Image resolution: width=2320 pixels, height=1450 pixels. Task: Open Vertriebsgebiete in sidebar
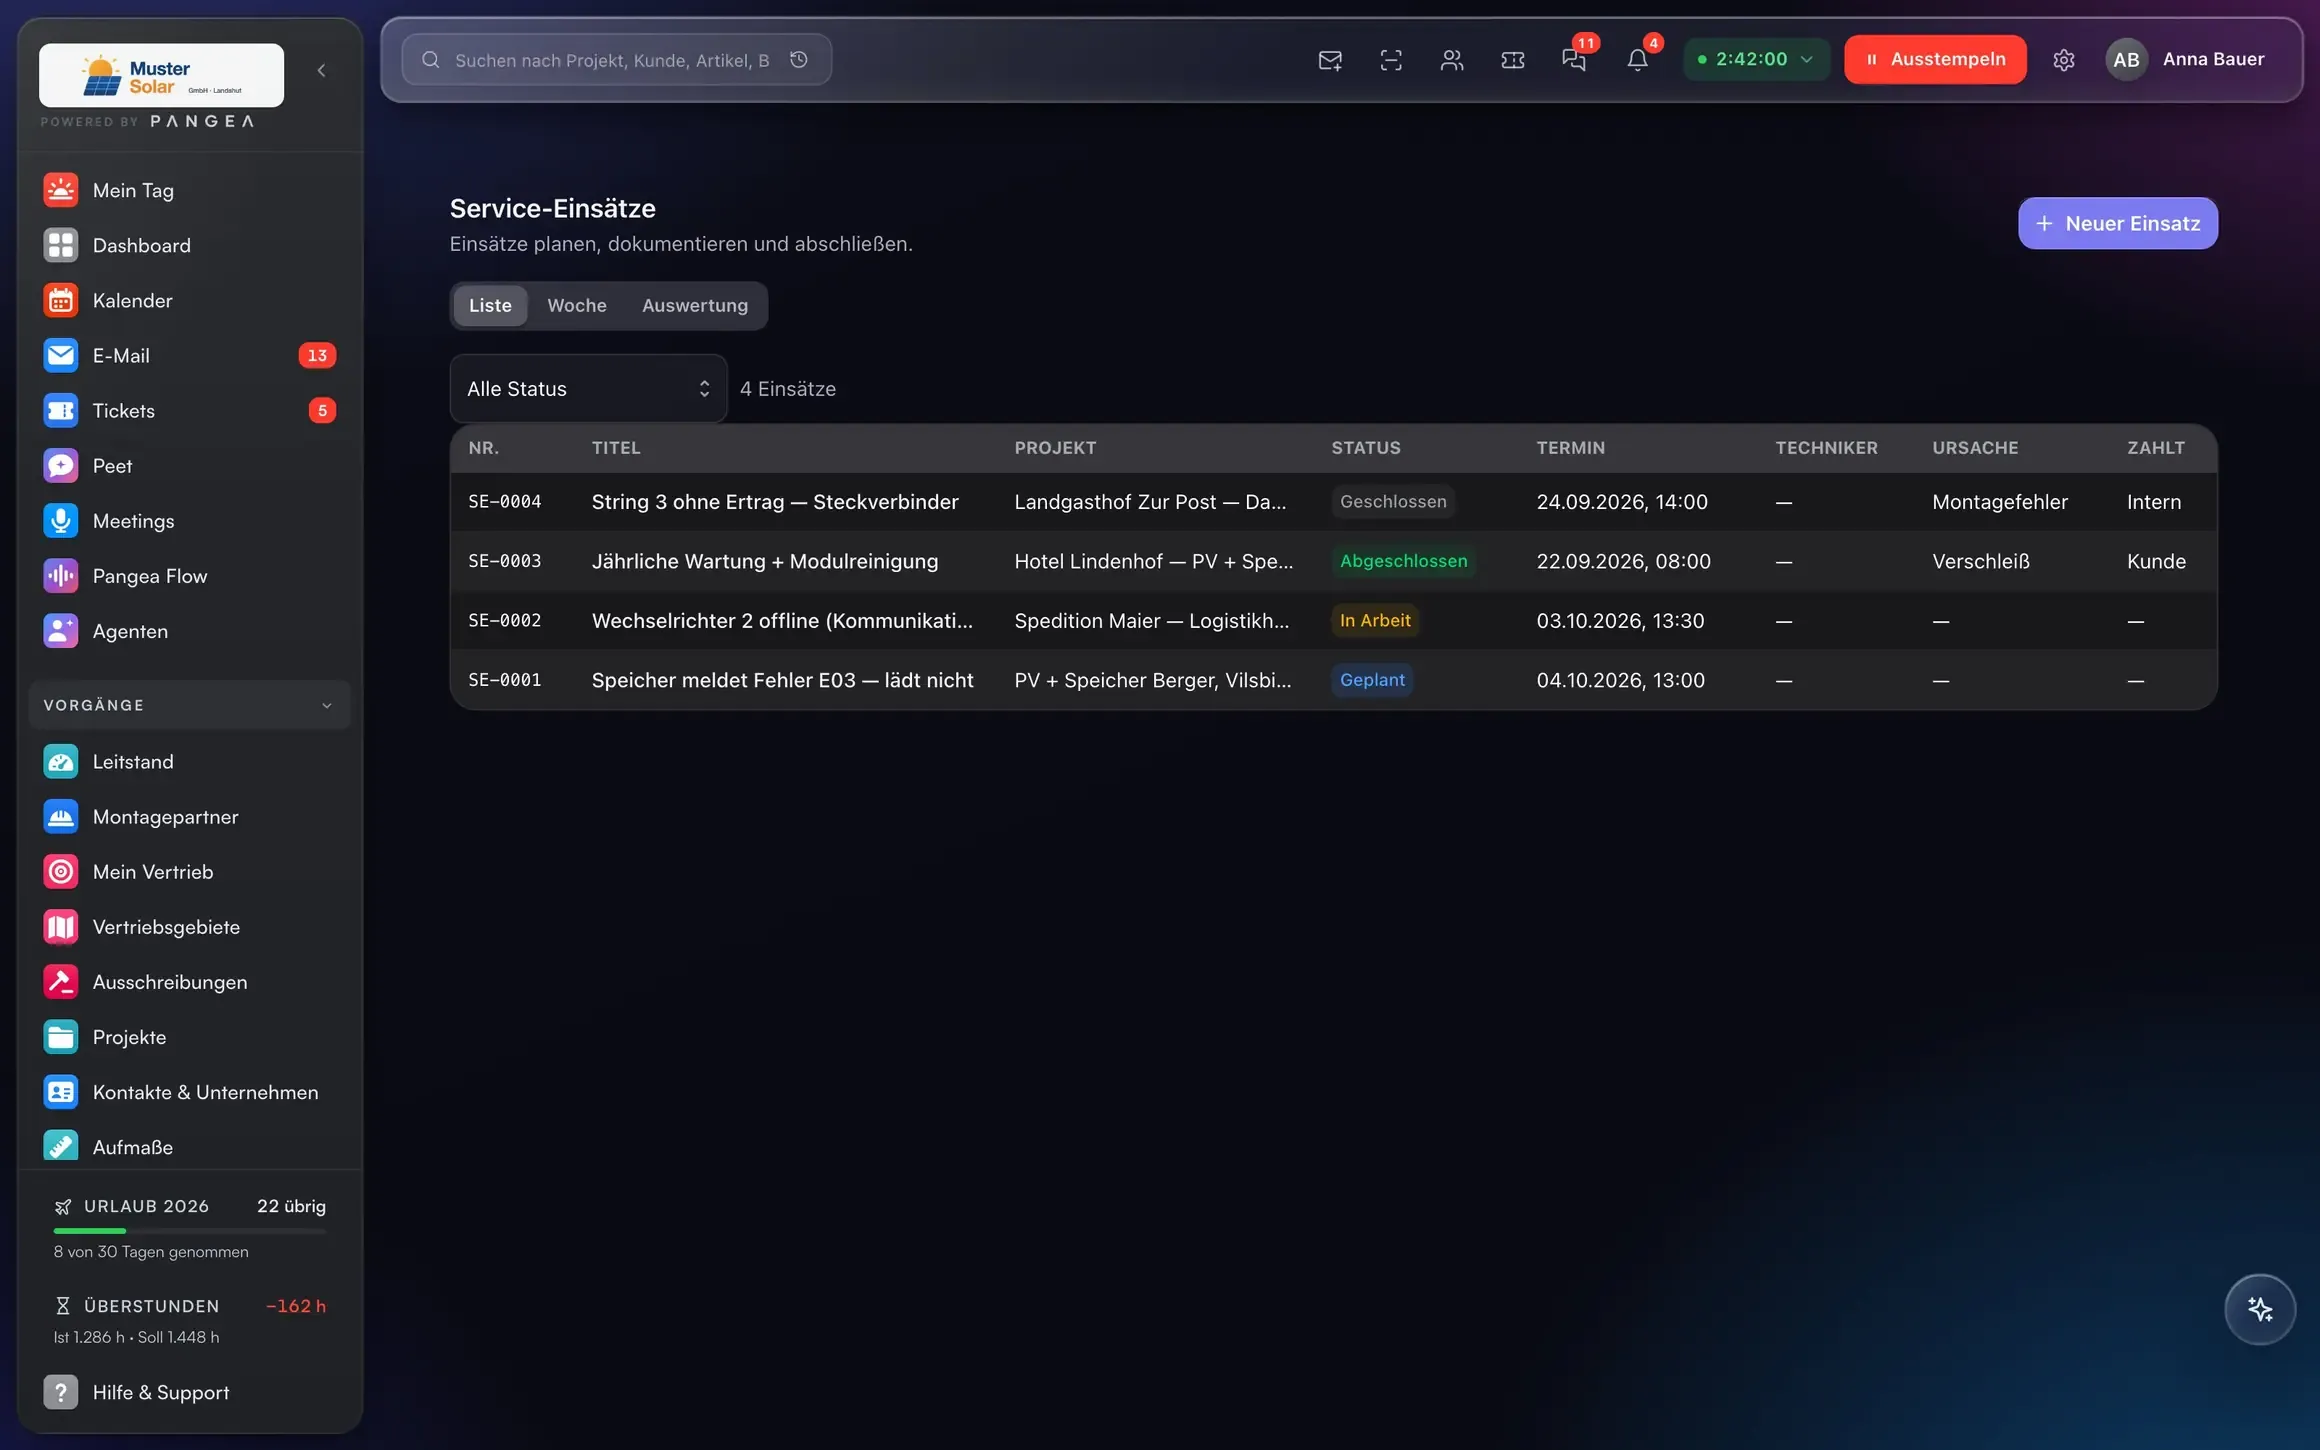click(x=190, y=926)
